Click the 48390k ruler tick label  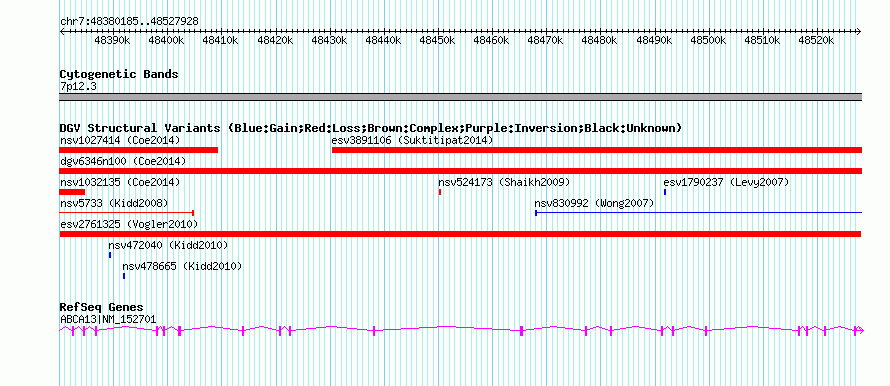pos(113,40)
